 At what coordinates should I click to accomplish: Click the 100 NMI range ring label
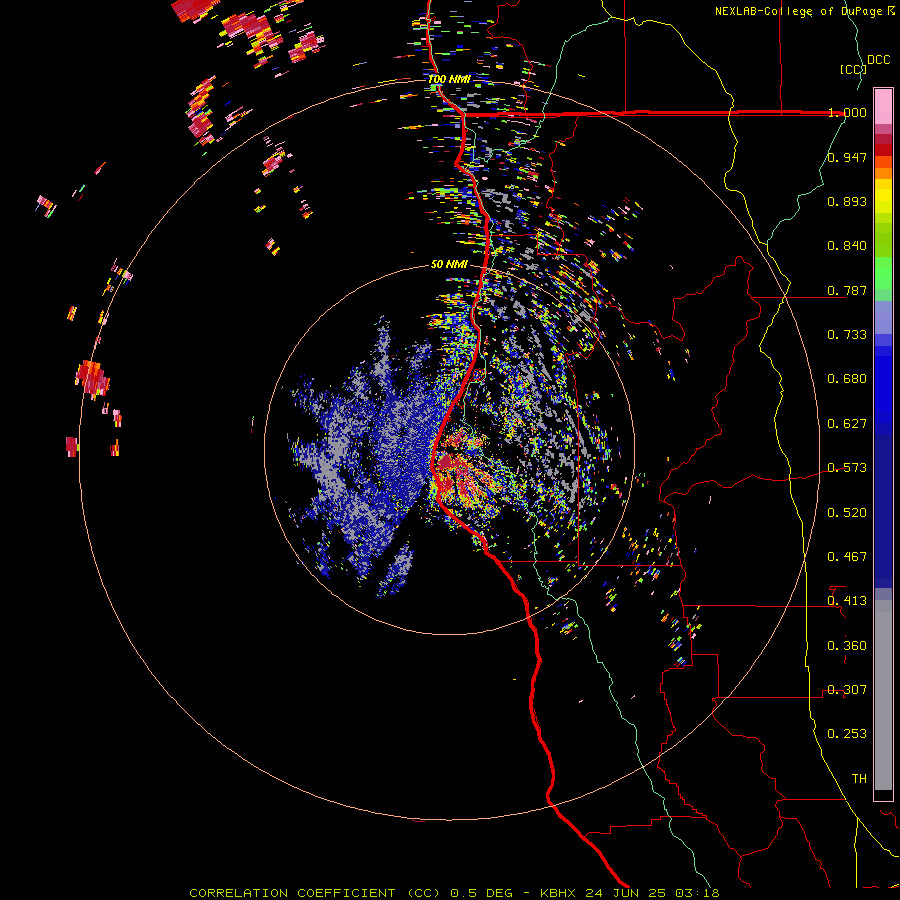coord(449,79)
